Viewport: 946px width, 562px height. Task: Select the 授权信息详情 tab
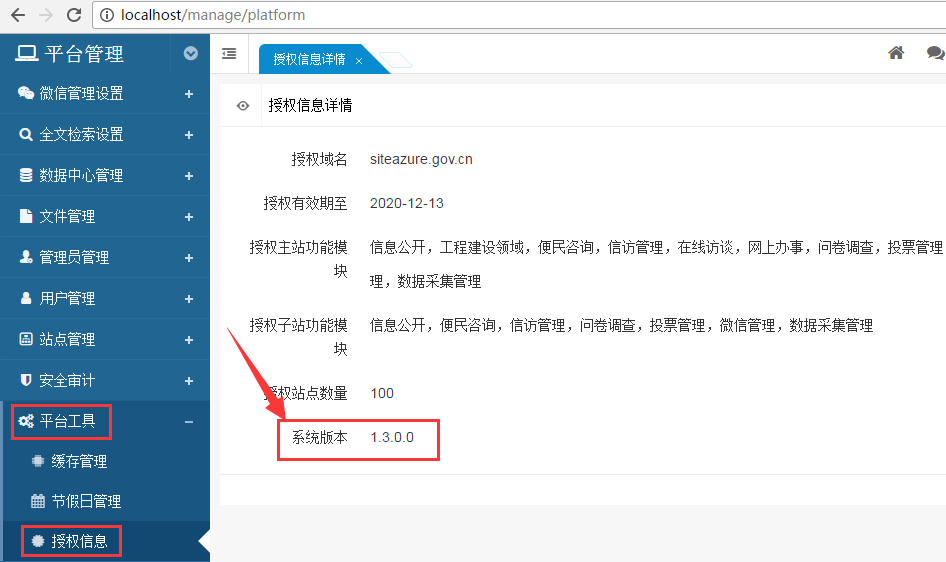coord(309,60)
